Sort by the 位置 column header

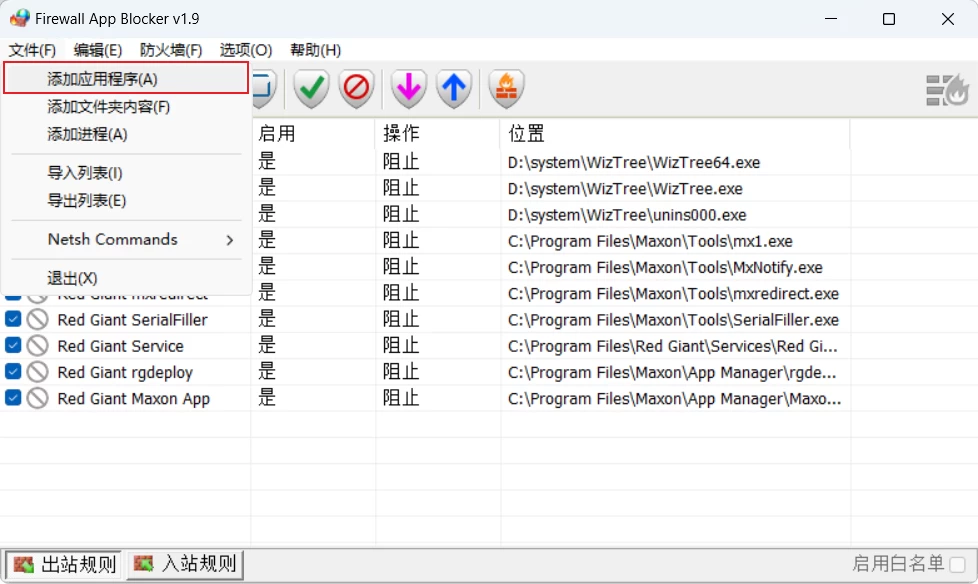click(x=675, y=133)
